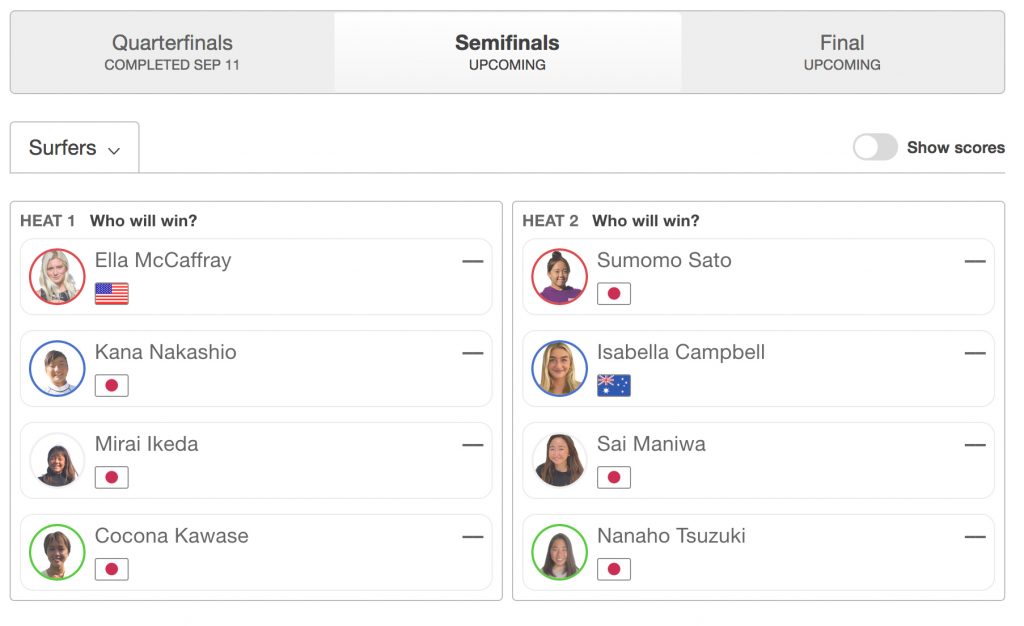1024x626 pixels.
Task: Switch to the Quarterfinals tab
Action: (x=172, y=52)
